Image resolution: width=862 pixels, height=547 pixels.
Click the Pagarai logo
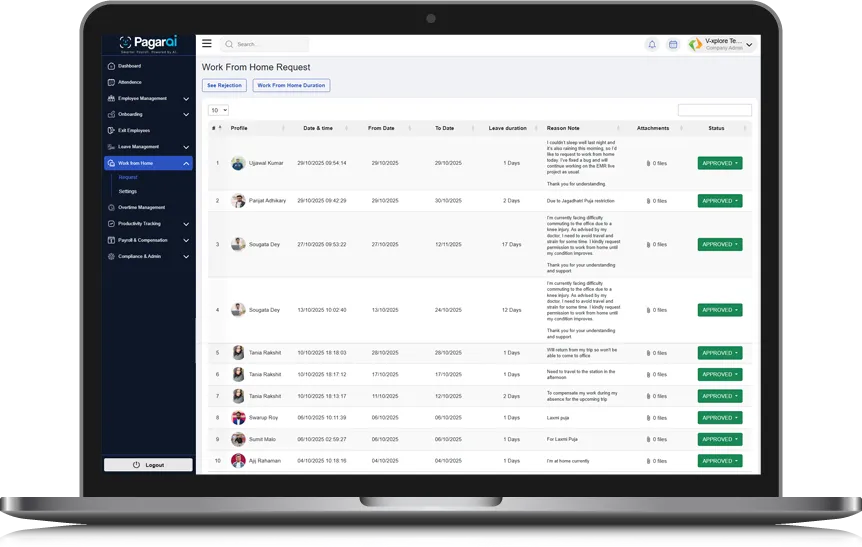pos(148,43)
